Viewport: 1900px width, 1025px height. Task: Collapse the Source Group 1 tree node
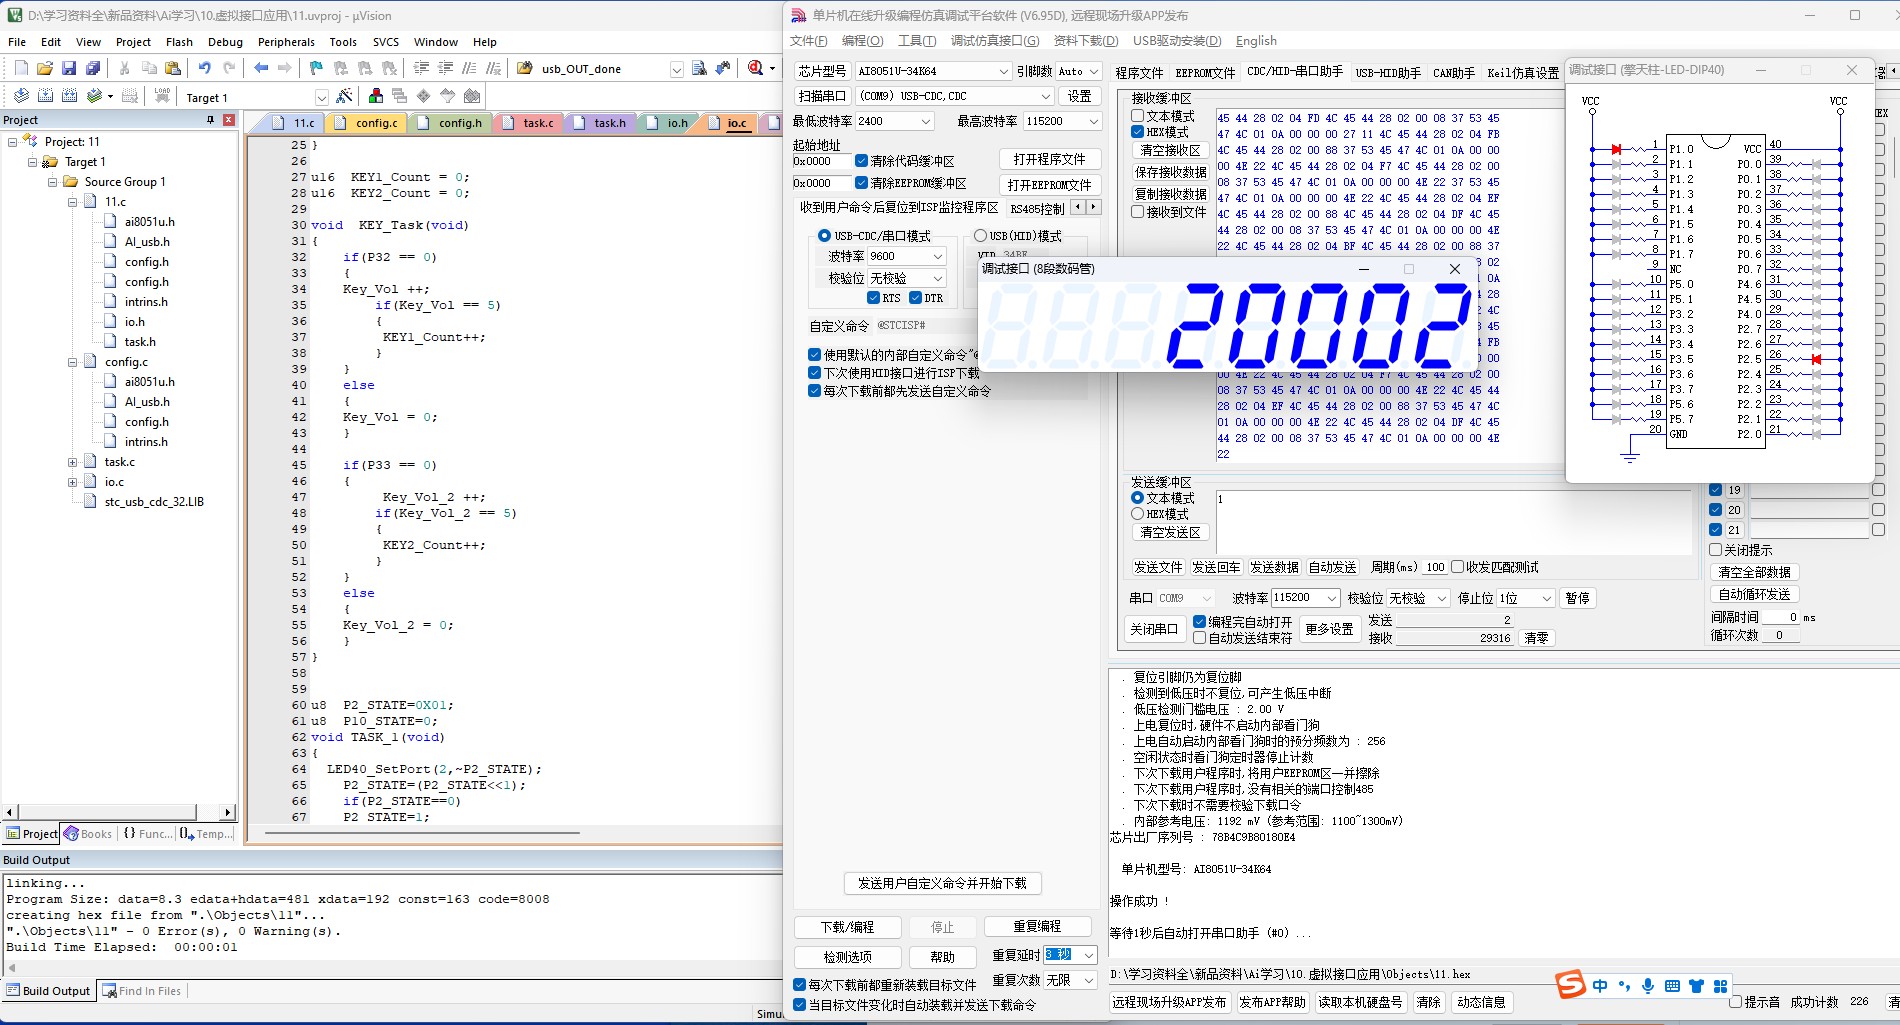[53, 182]
